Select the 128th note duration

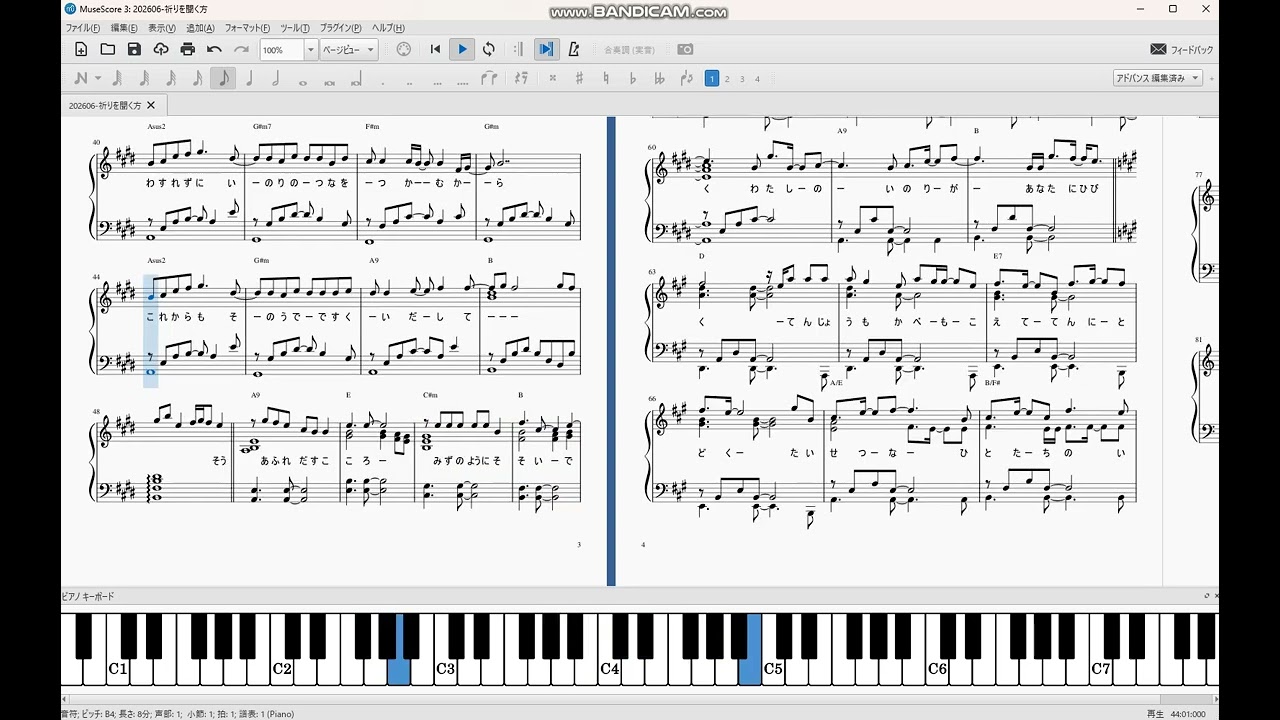118,78
